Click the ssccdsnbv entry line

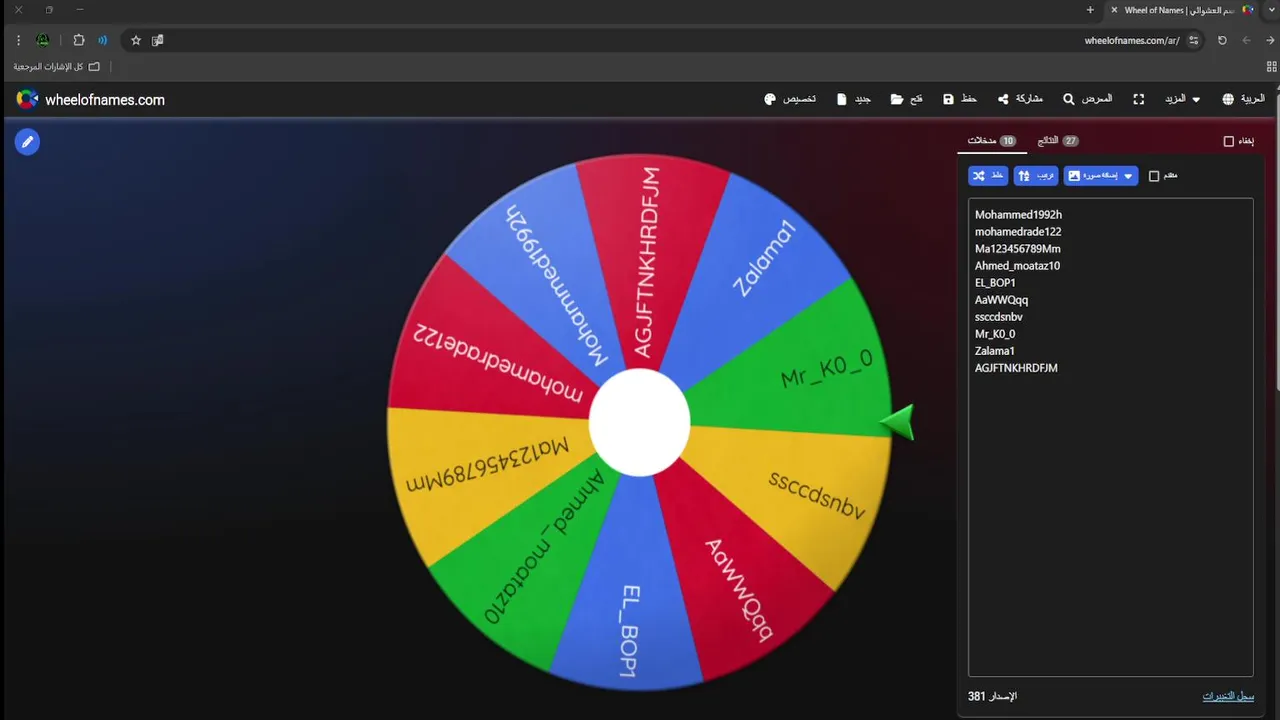[998, 317]
